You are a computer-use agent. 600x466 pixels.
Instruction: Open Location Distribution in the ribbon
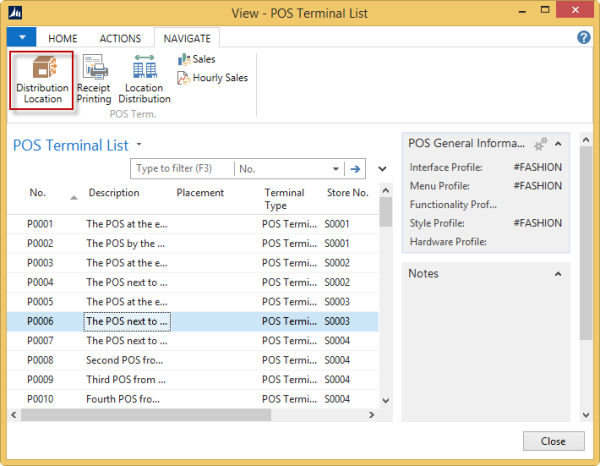click(145, 79)
